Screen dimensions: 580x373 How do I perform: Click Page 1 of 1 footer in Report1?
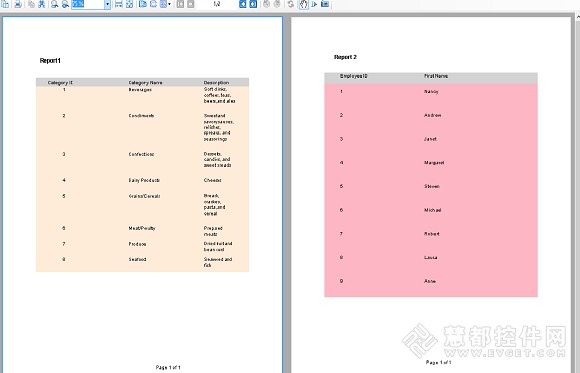click(168, 367)
